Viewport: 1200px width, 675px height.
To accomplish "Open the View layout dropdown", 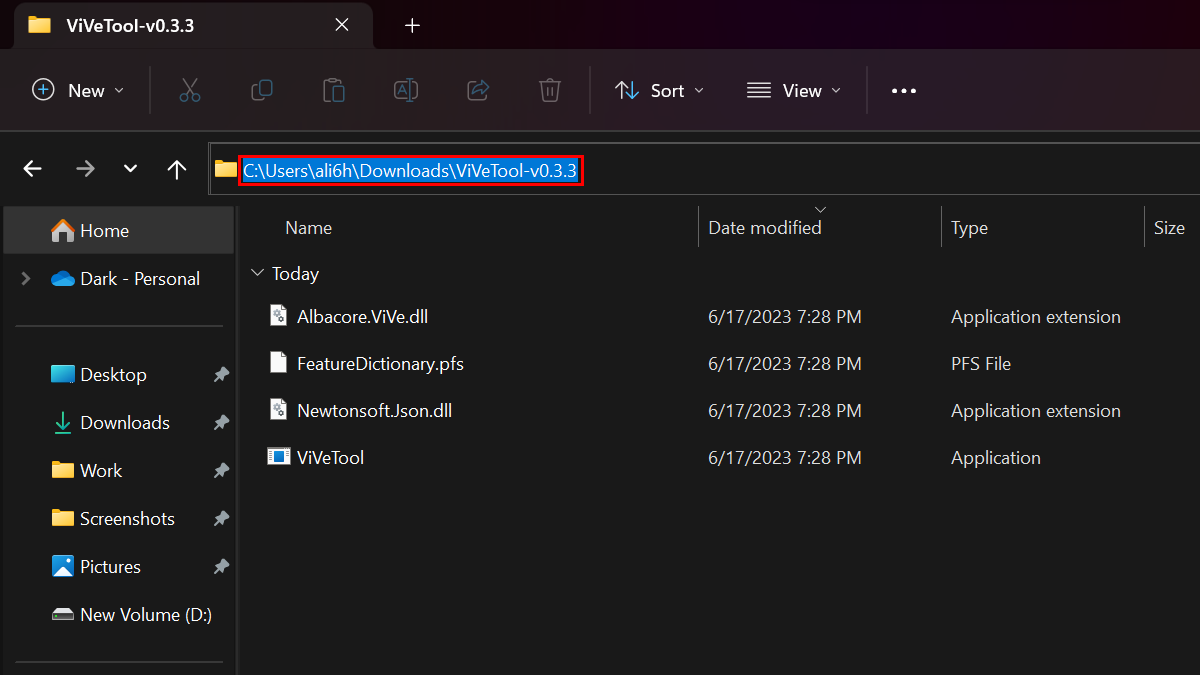I will click(x=794, y=90).
